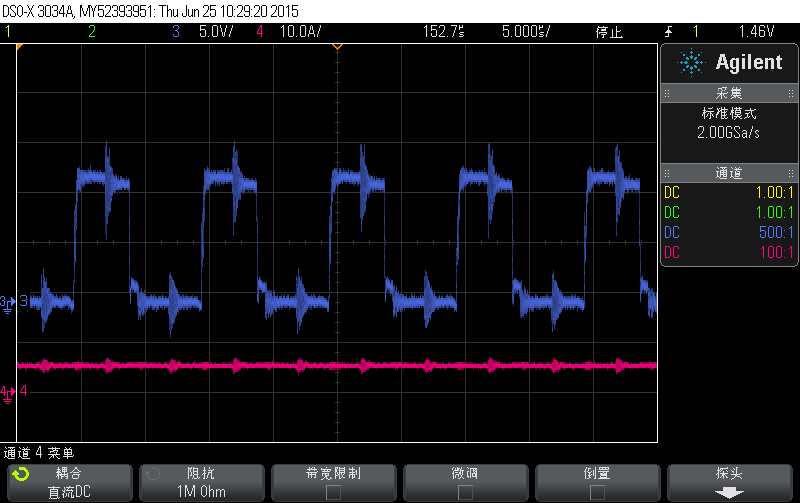The height and width of the screenshot is (503, 800).
Task: Toggle the 微调 fine adjust checkbox
Action: coord(465,492)
